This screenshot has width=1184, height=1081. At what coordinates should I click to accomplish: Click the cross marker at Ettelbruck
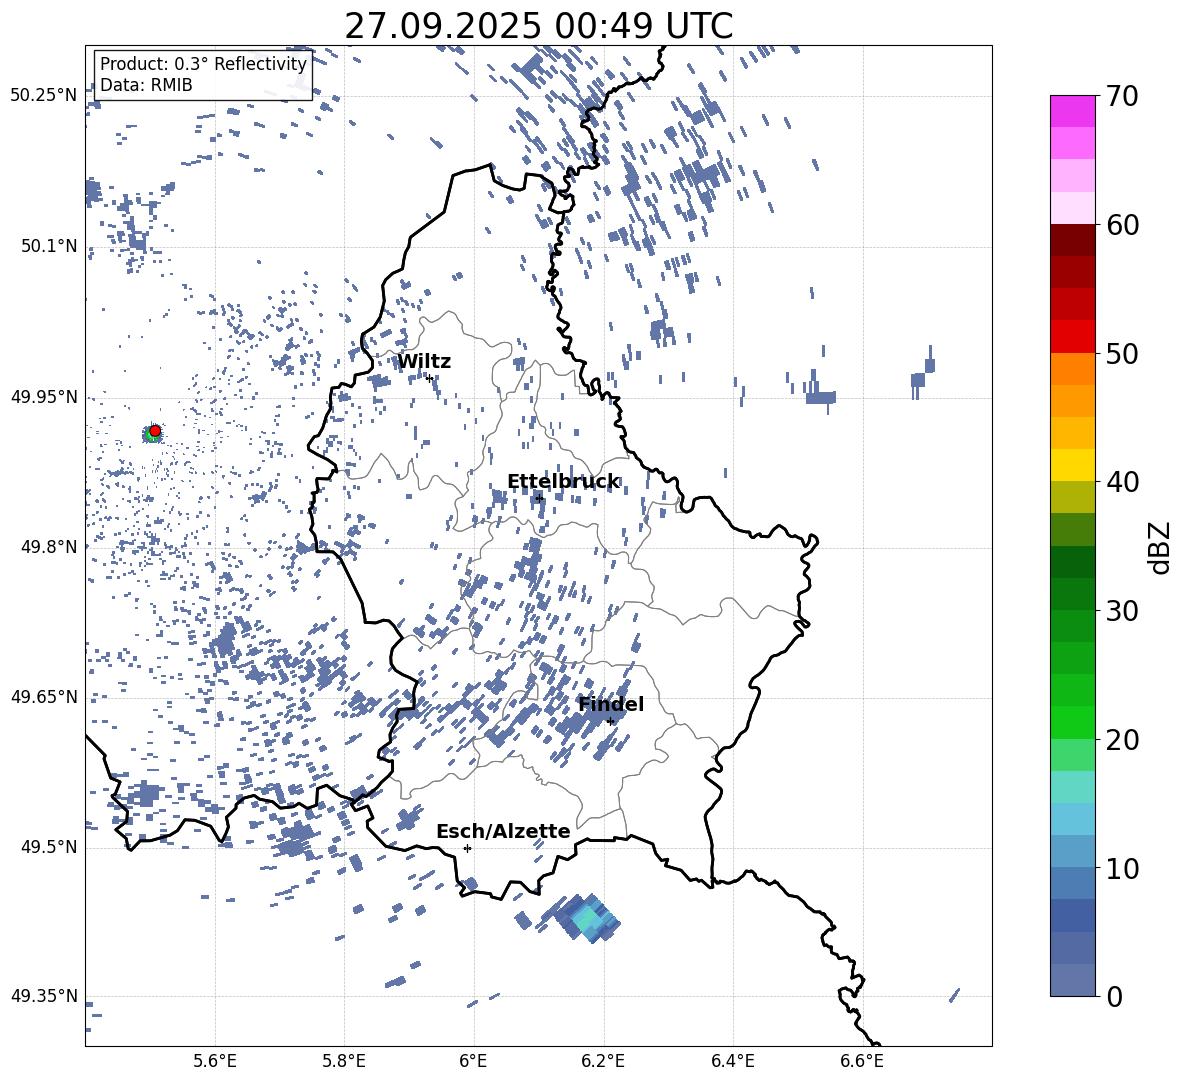tap(538, 497)
